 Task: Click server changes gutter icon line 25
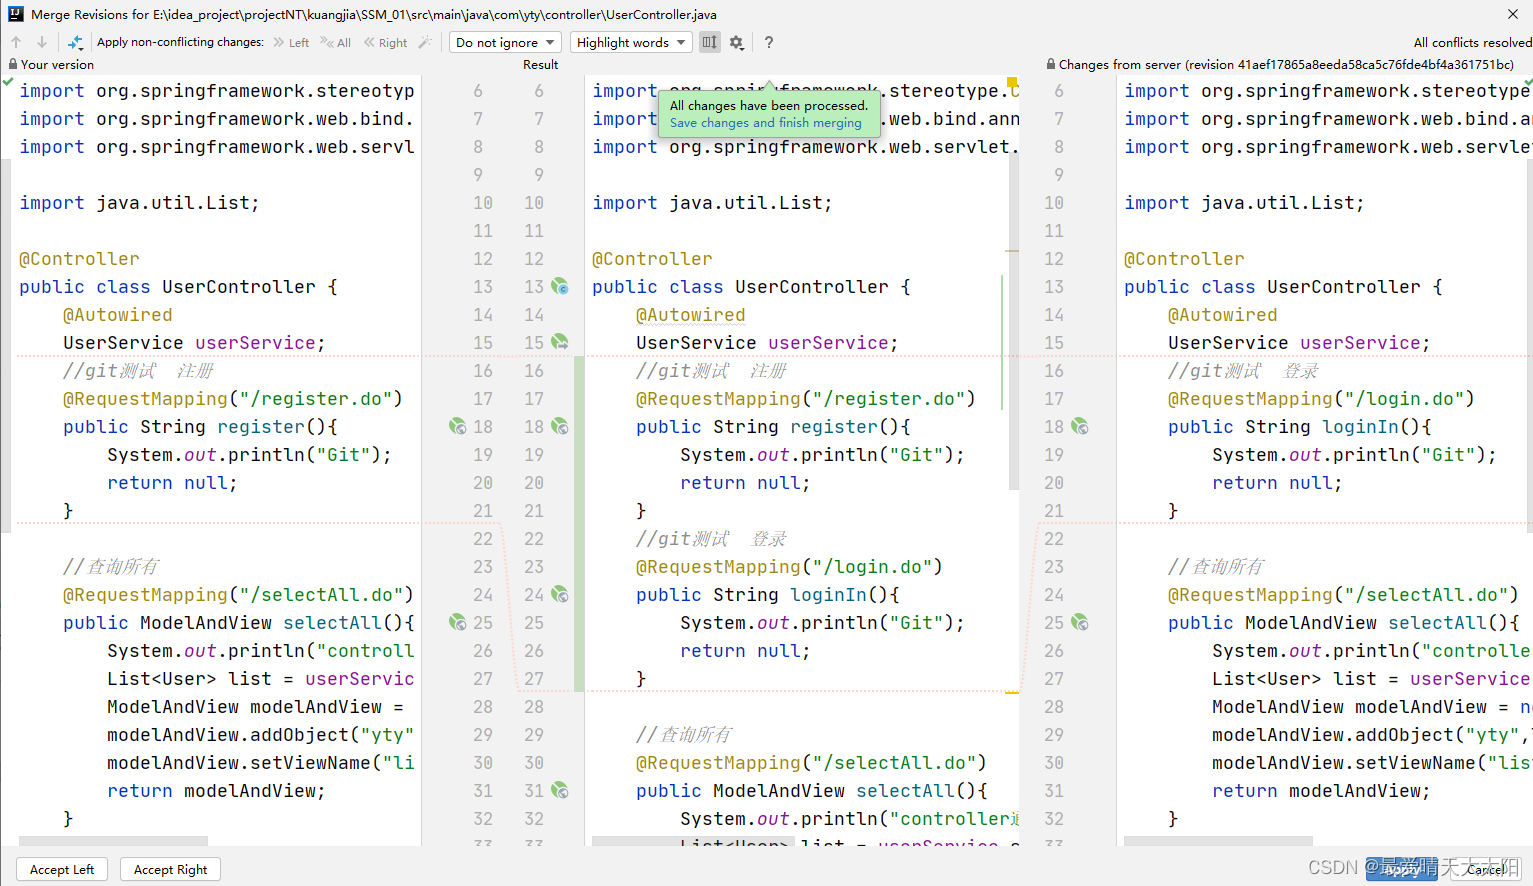[x=1080, y=623]
